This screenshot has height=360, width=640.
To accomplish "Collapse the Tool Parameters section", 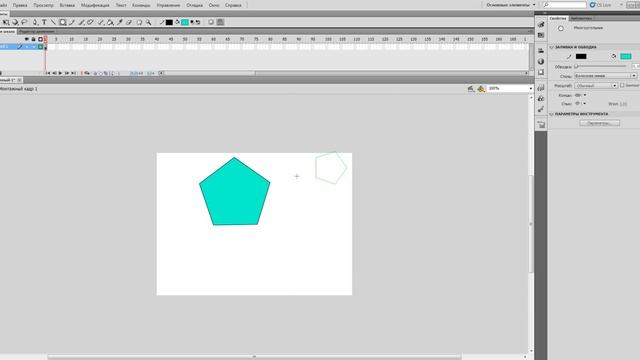I will click(551, 114).
